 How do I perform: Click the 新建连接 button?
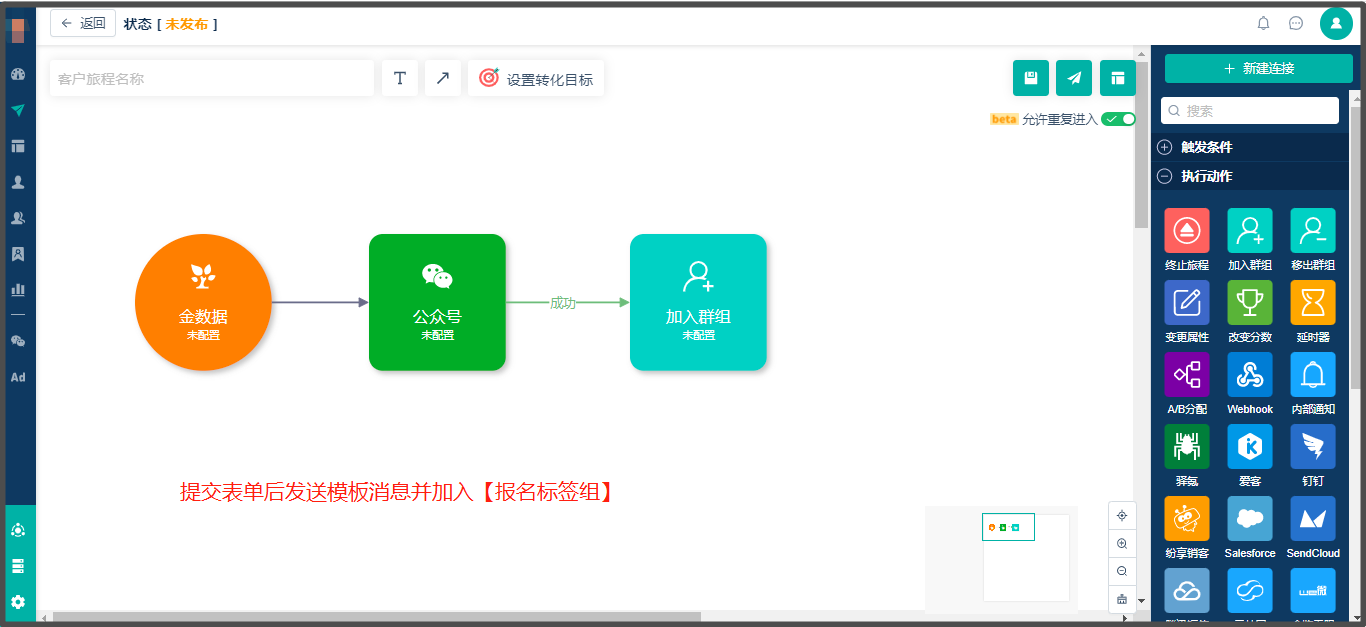coord(1259,68)
